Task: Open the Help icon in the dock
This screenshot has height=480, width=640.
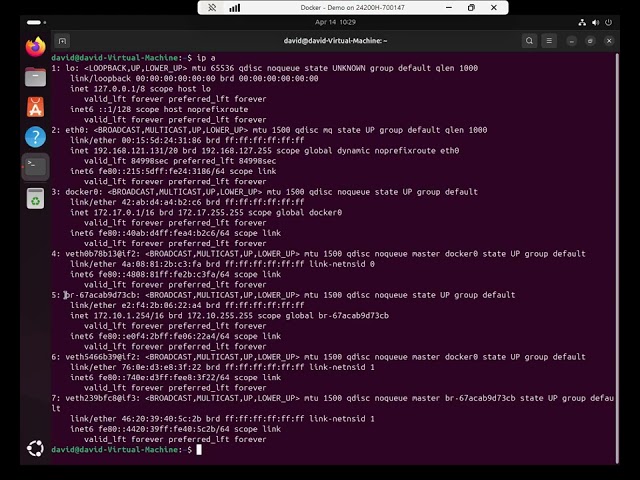Action: pyautogui.click(x=36, y=137)
